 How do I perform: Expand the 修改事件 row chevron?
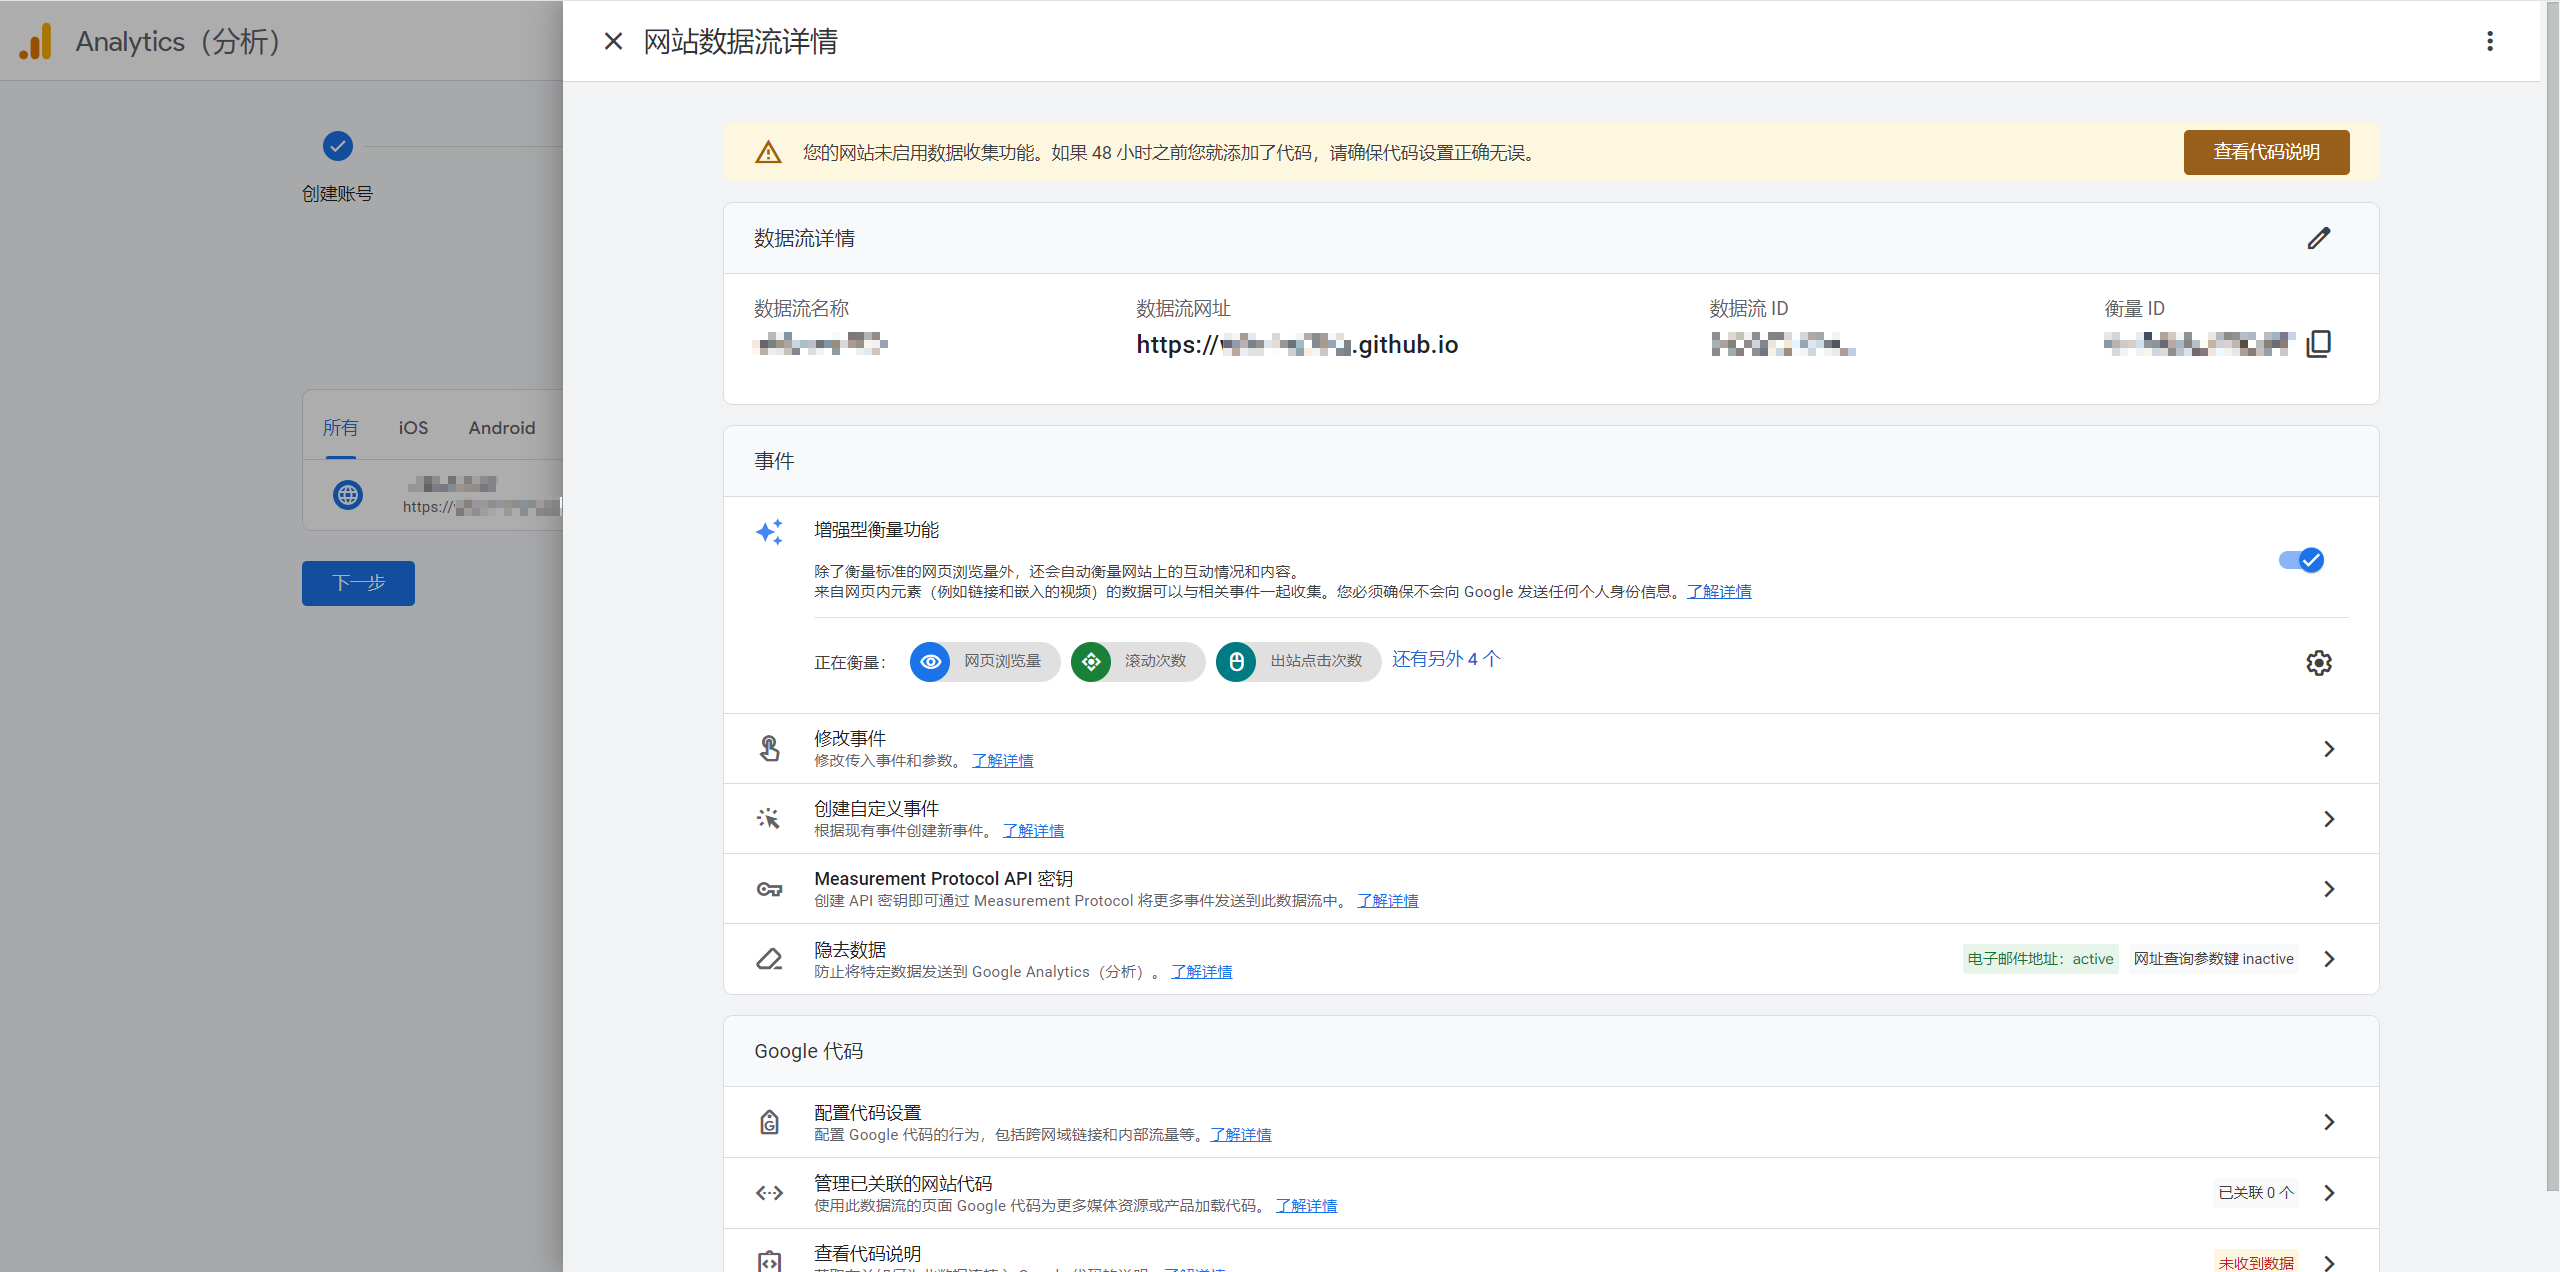point(2328,749)
